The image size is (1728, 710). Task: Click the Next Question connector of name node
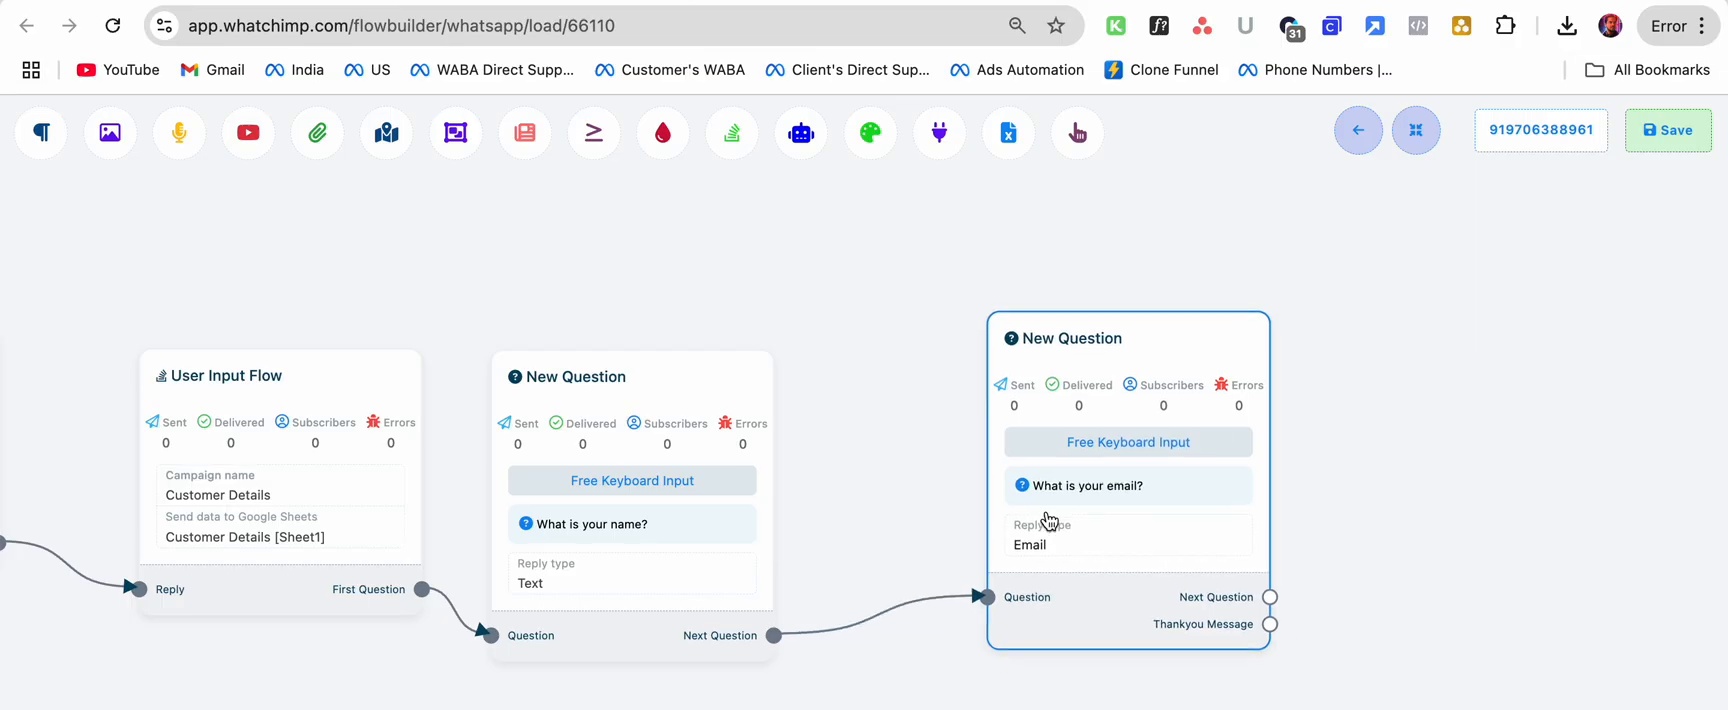774,635
